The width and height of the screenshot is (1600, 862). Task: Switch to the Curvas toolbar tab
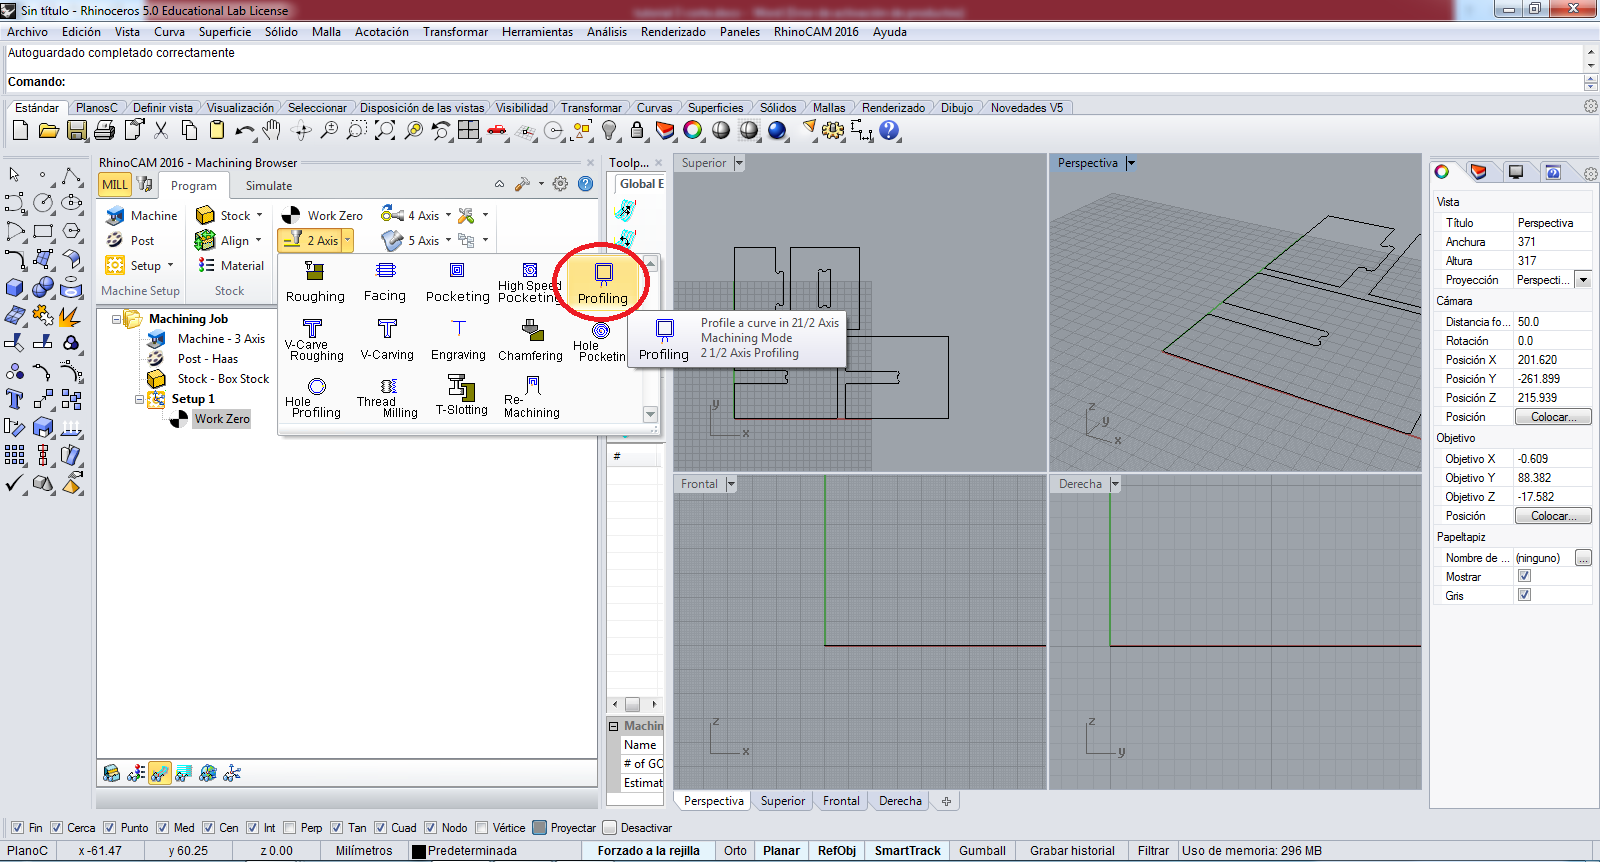654,108
